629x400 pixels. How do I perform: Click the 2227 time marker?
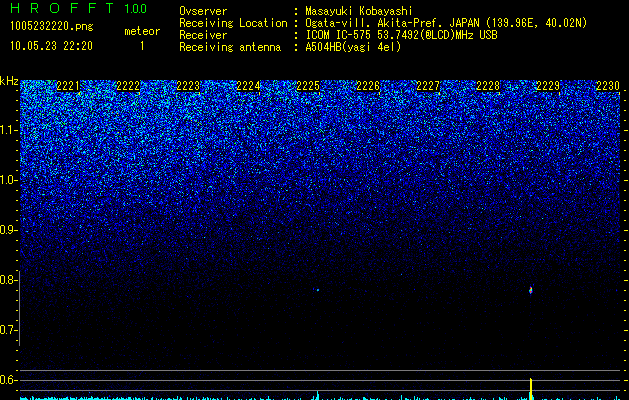428,86
